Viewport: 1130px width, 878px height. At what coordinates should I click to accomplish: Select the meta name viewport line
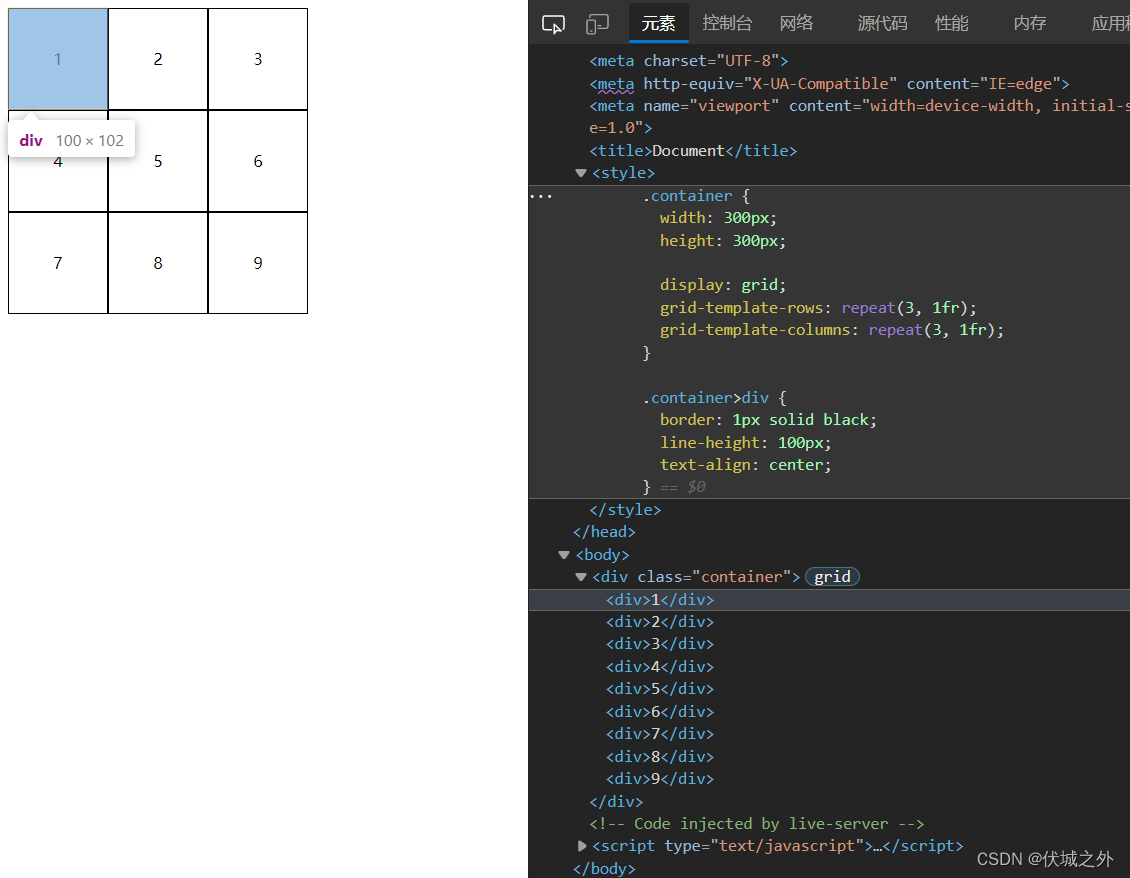pyautogui.click(x=859, y=117)
